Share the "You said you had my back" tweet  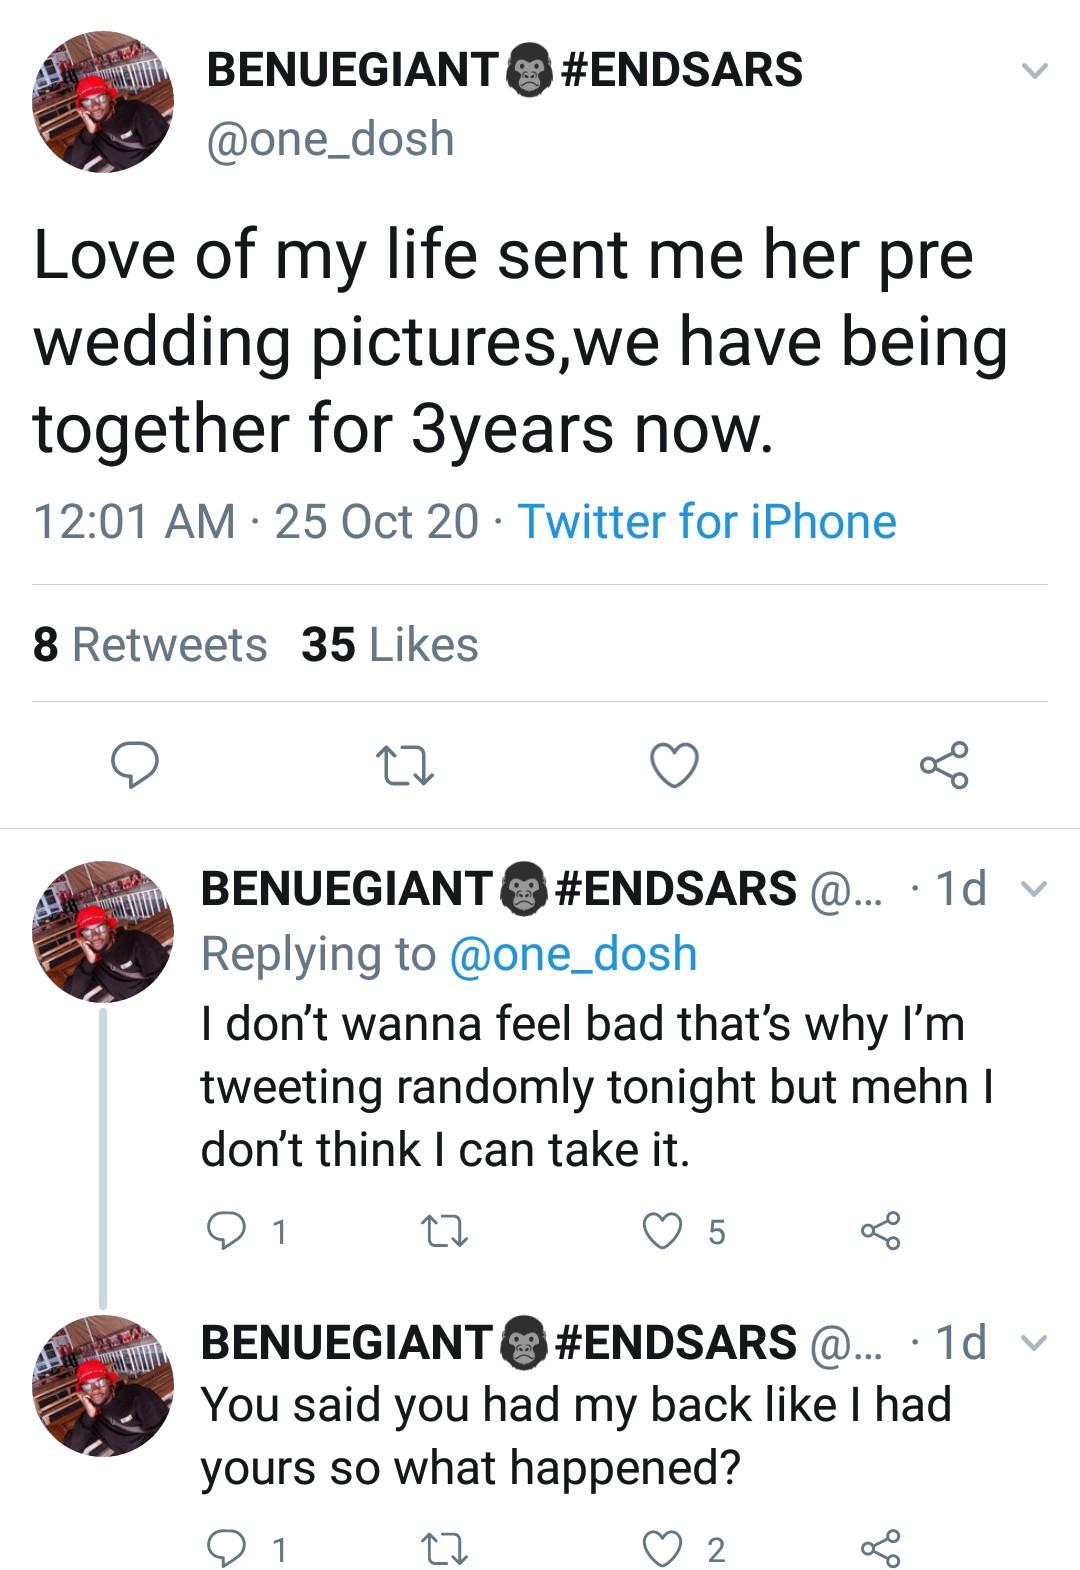(881, 1549)
